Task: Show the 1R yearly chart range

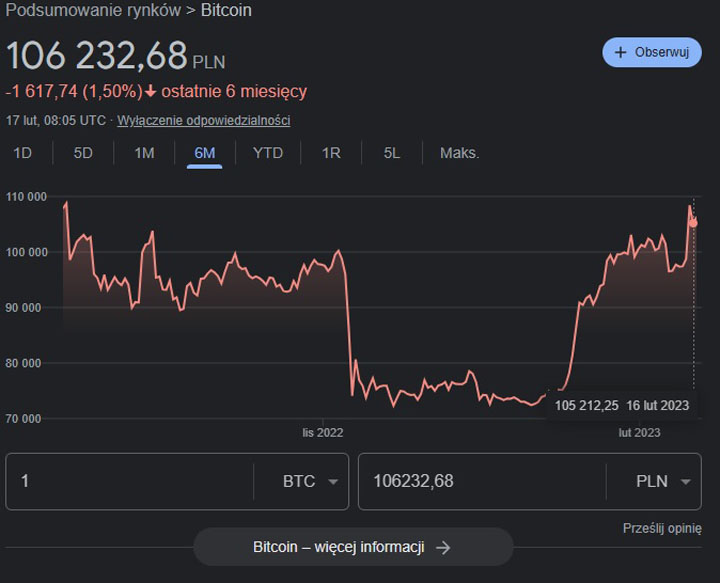Action: point(331,153)
